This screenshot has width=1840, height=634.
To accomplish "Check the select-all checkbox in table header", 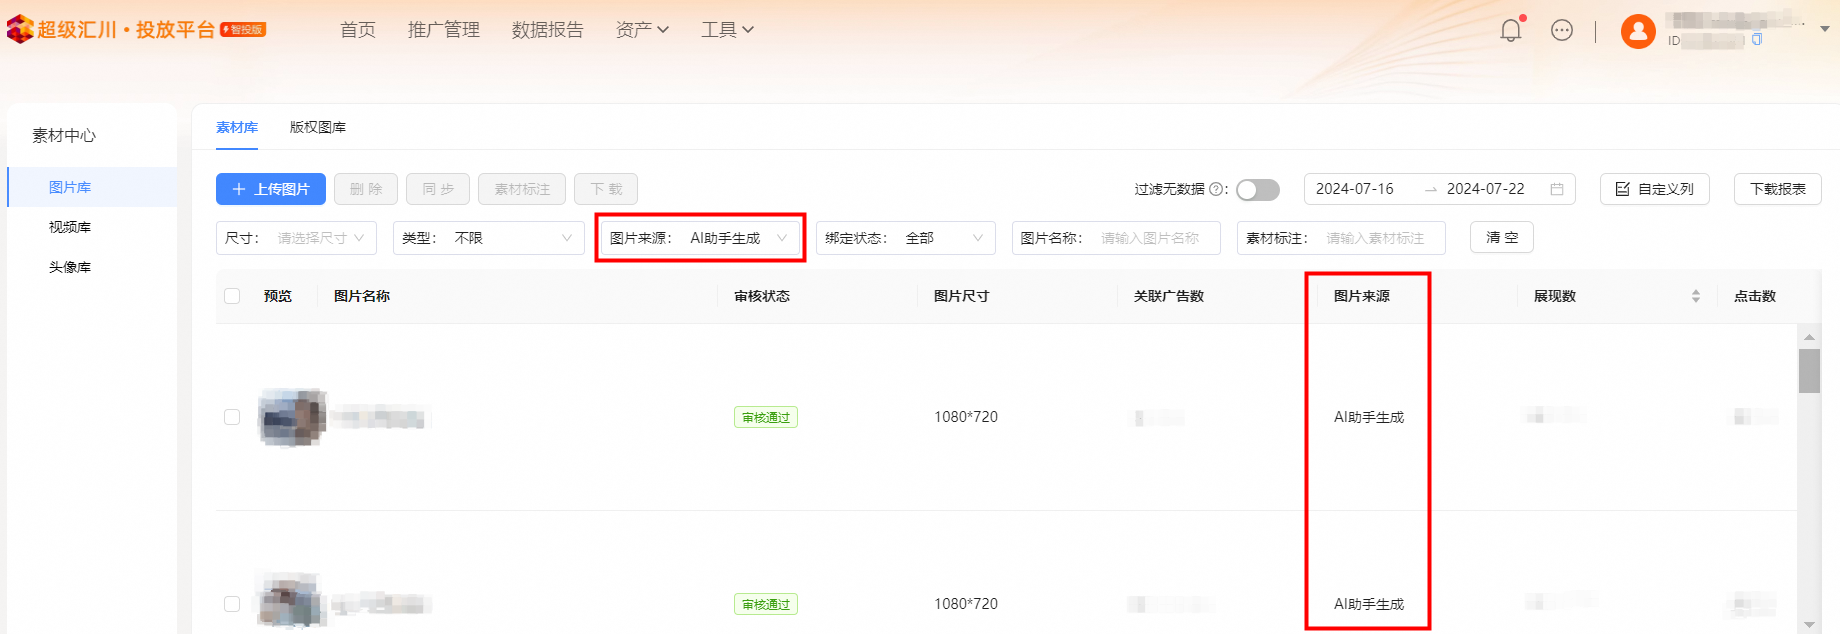I will click(x=232, y=296).
